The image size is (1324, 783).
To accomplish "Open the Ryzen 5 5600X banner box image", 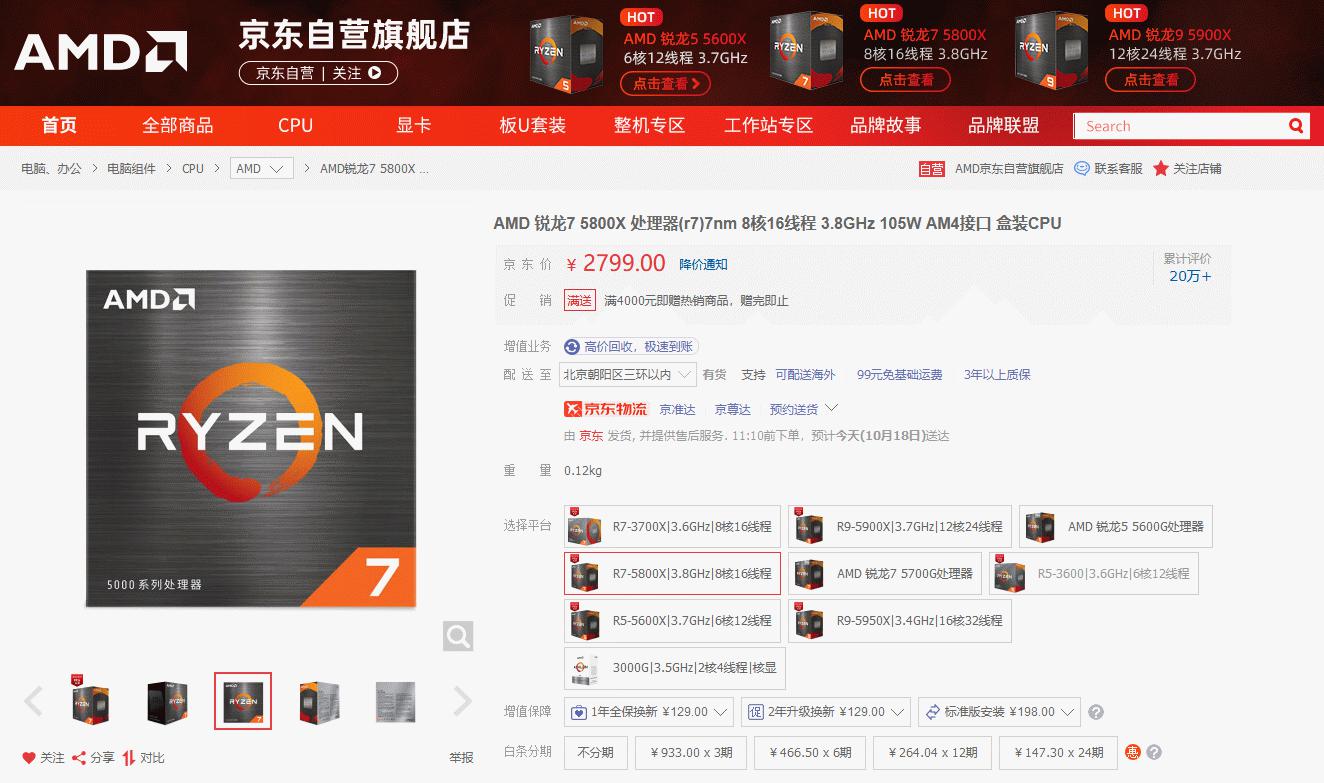I will click(567, 55).
